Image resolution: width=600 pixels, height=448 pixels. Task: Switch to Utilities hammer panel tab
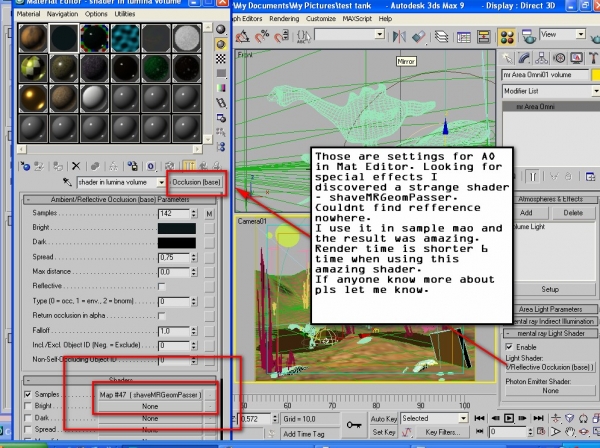pos(593,58)
